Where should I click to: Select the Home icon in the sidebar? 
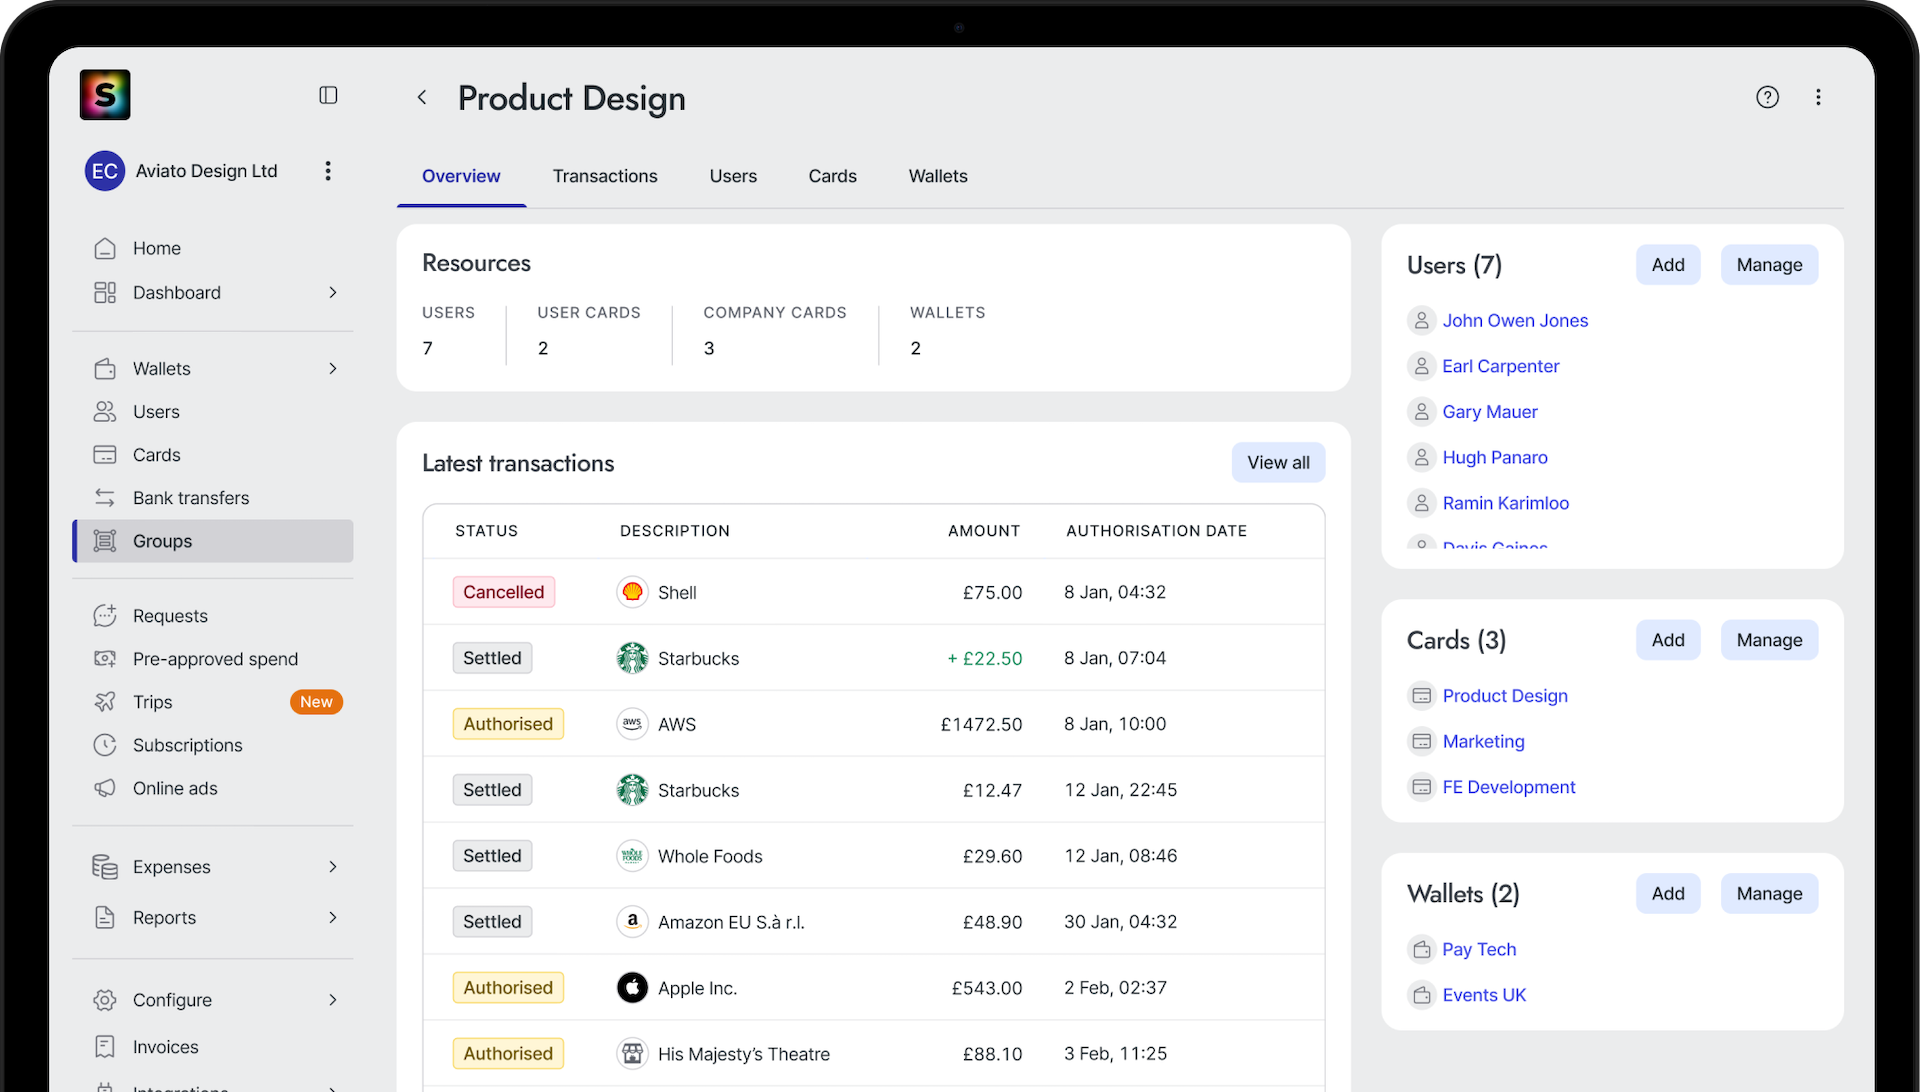106,248
